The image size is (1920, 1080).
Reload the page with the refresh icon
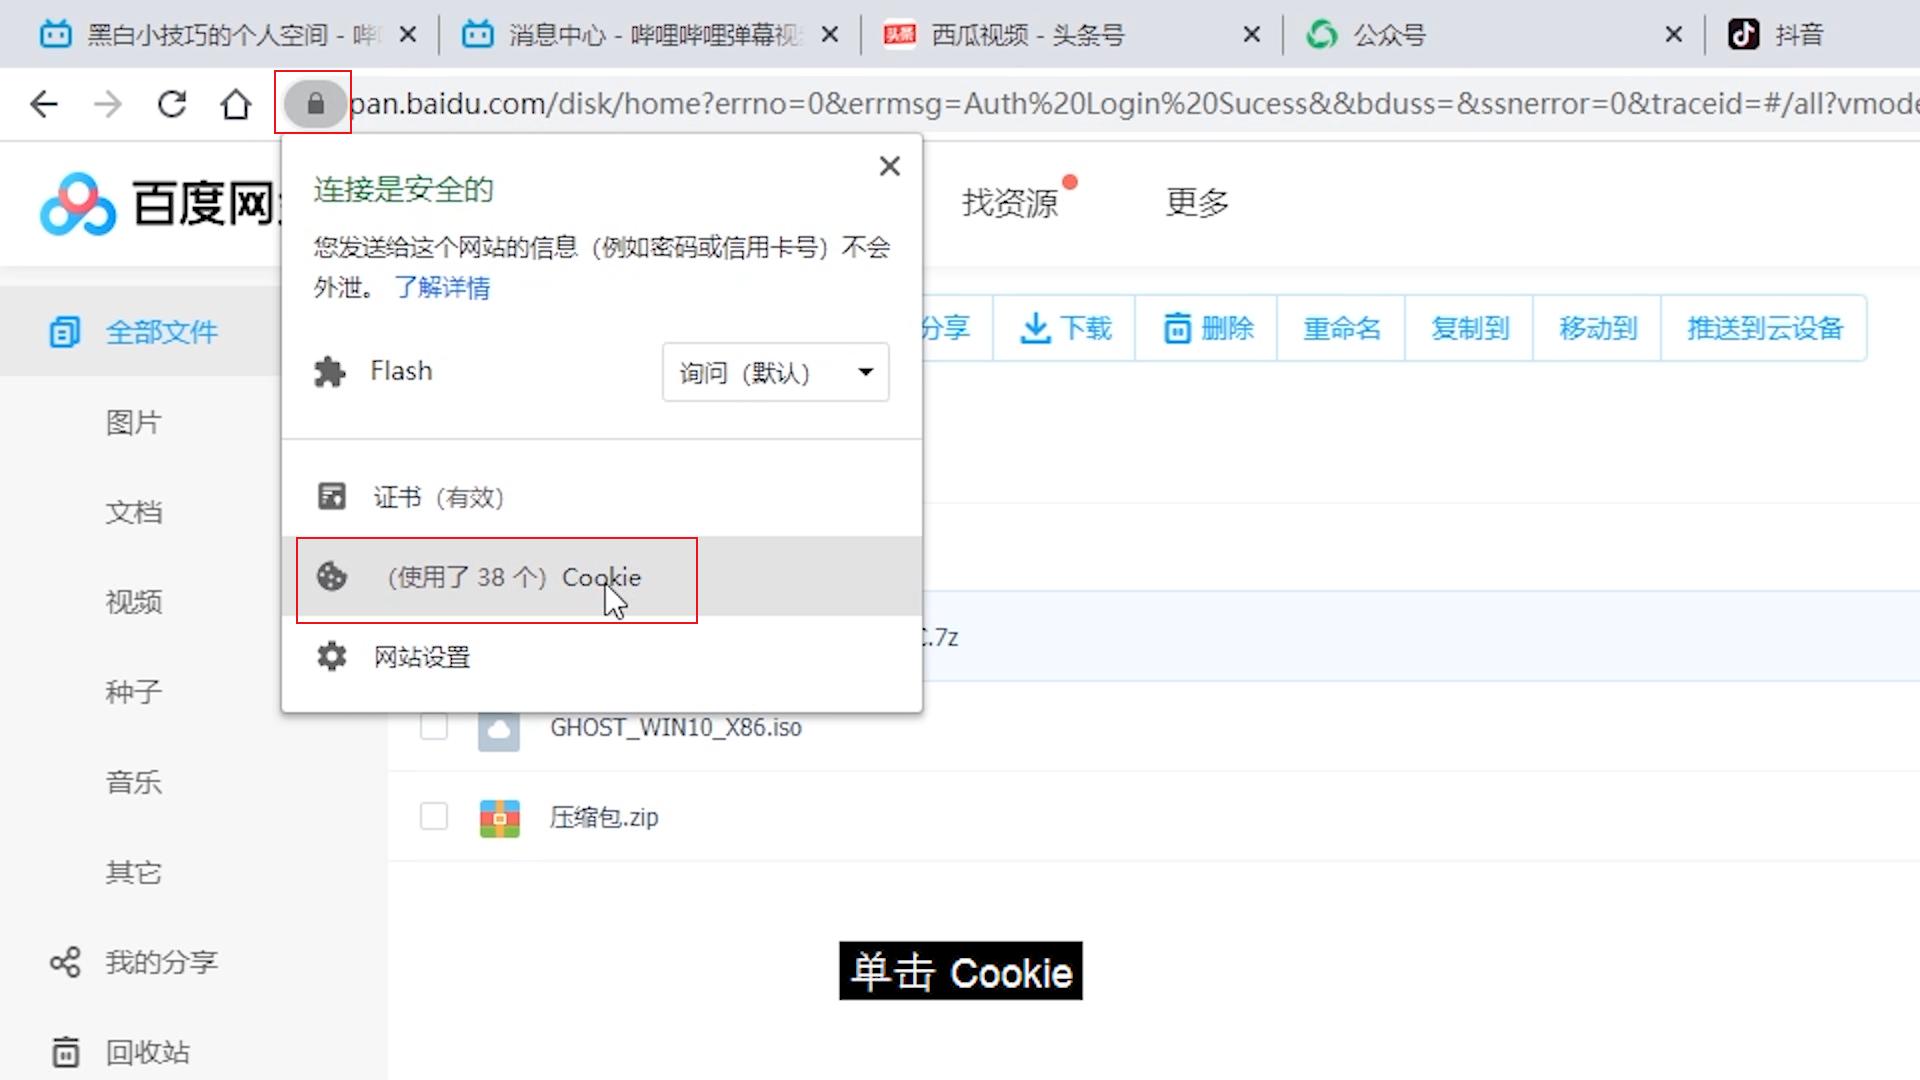[x=171, y=103]
